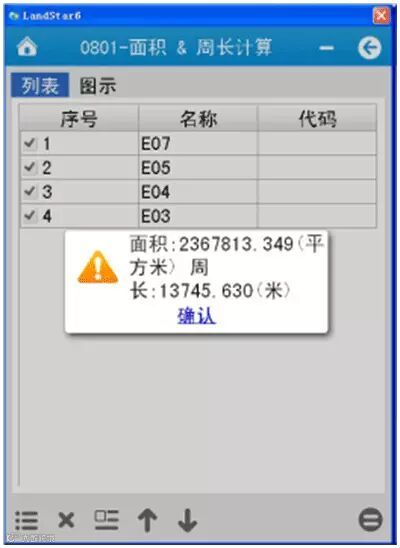This screenshot has width=400, height=548.
Task: Toggle the checkbox for row 4
Action: [30, 216]
